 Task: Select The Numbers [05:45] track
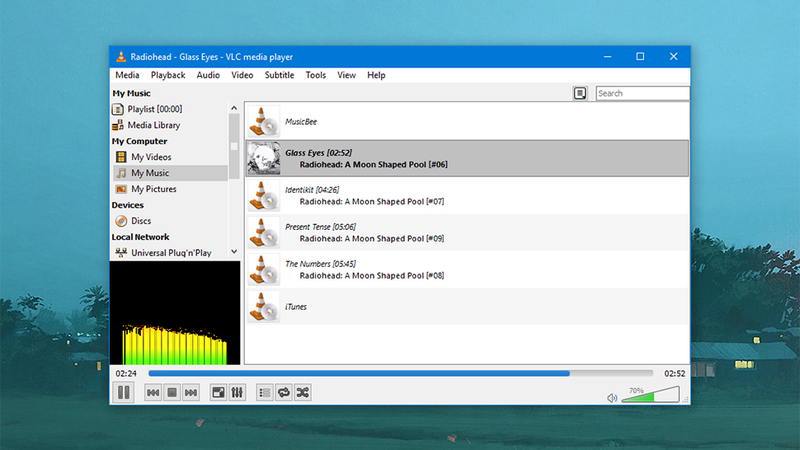(467, 269)
